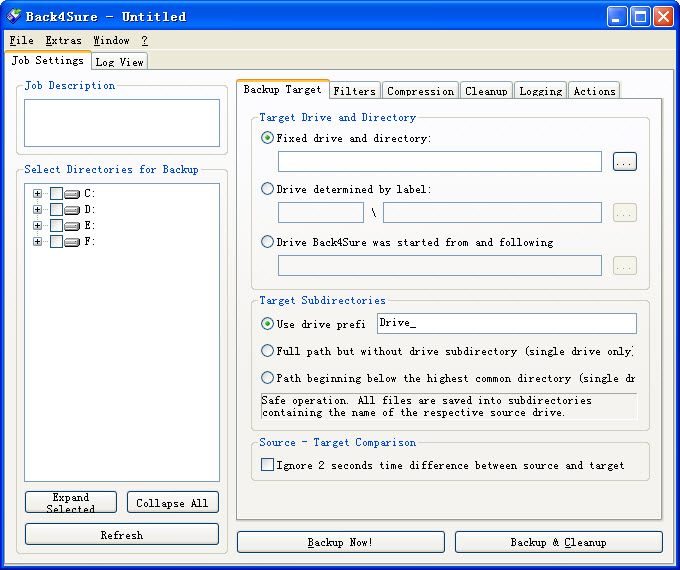Select Drive determined by label option
This screenshot has height=570, width=680.
pos(267,189)
